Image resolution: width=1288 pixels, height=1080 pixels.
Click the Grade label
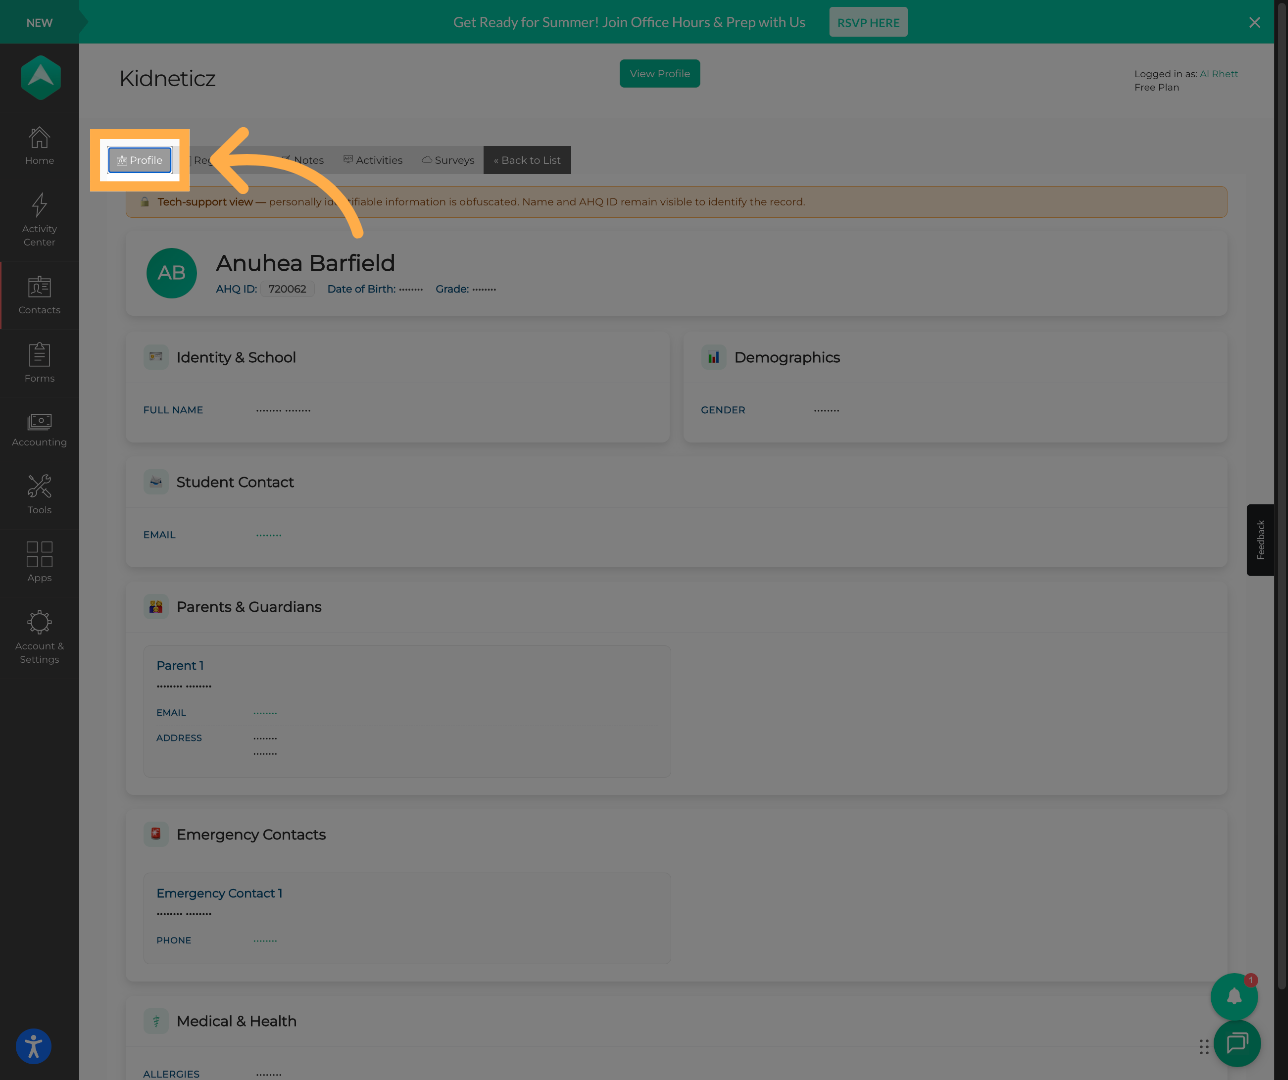point(452,289)
